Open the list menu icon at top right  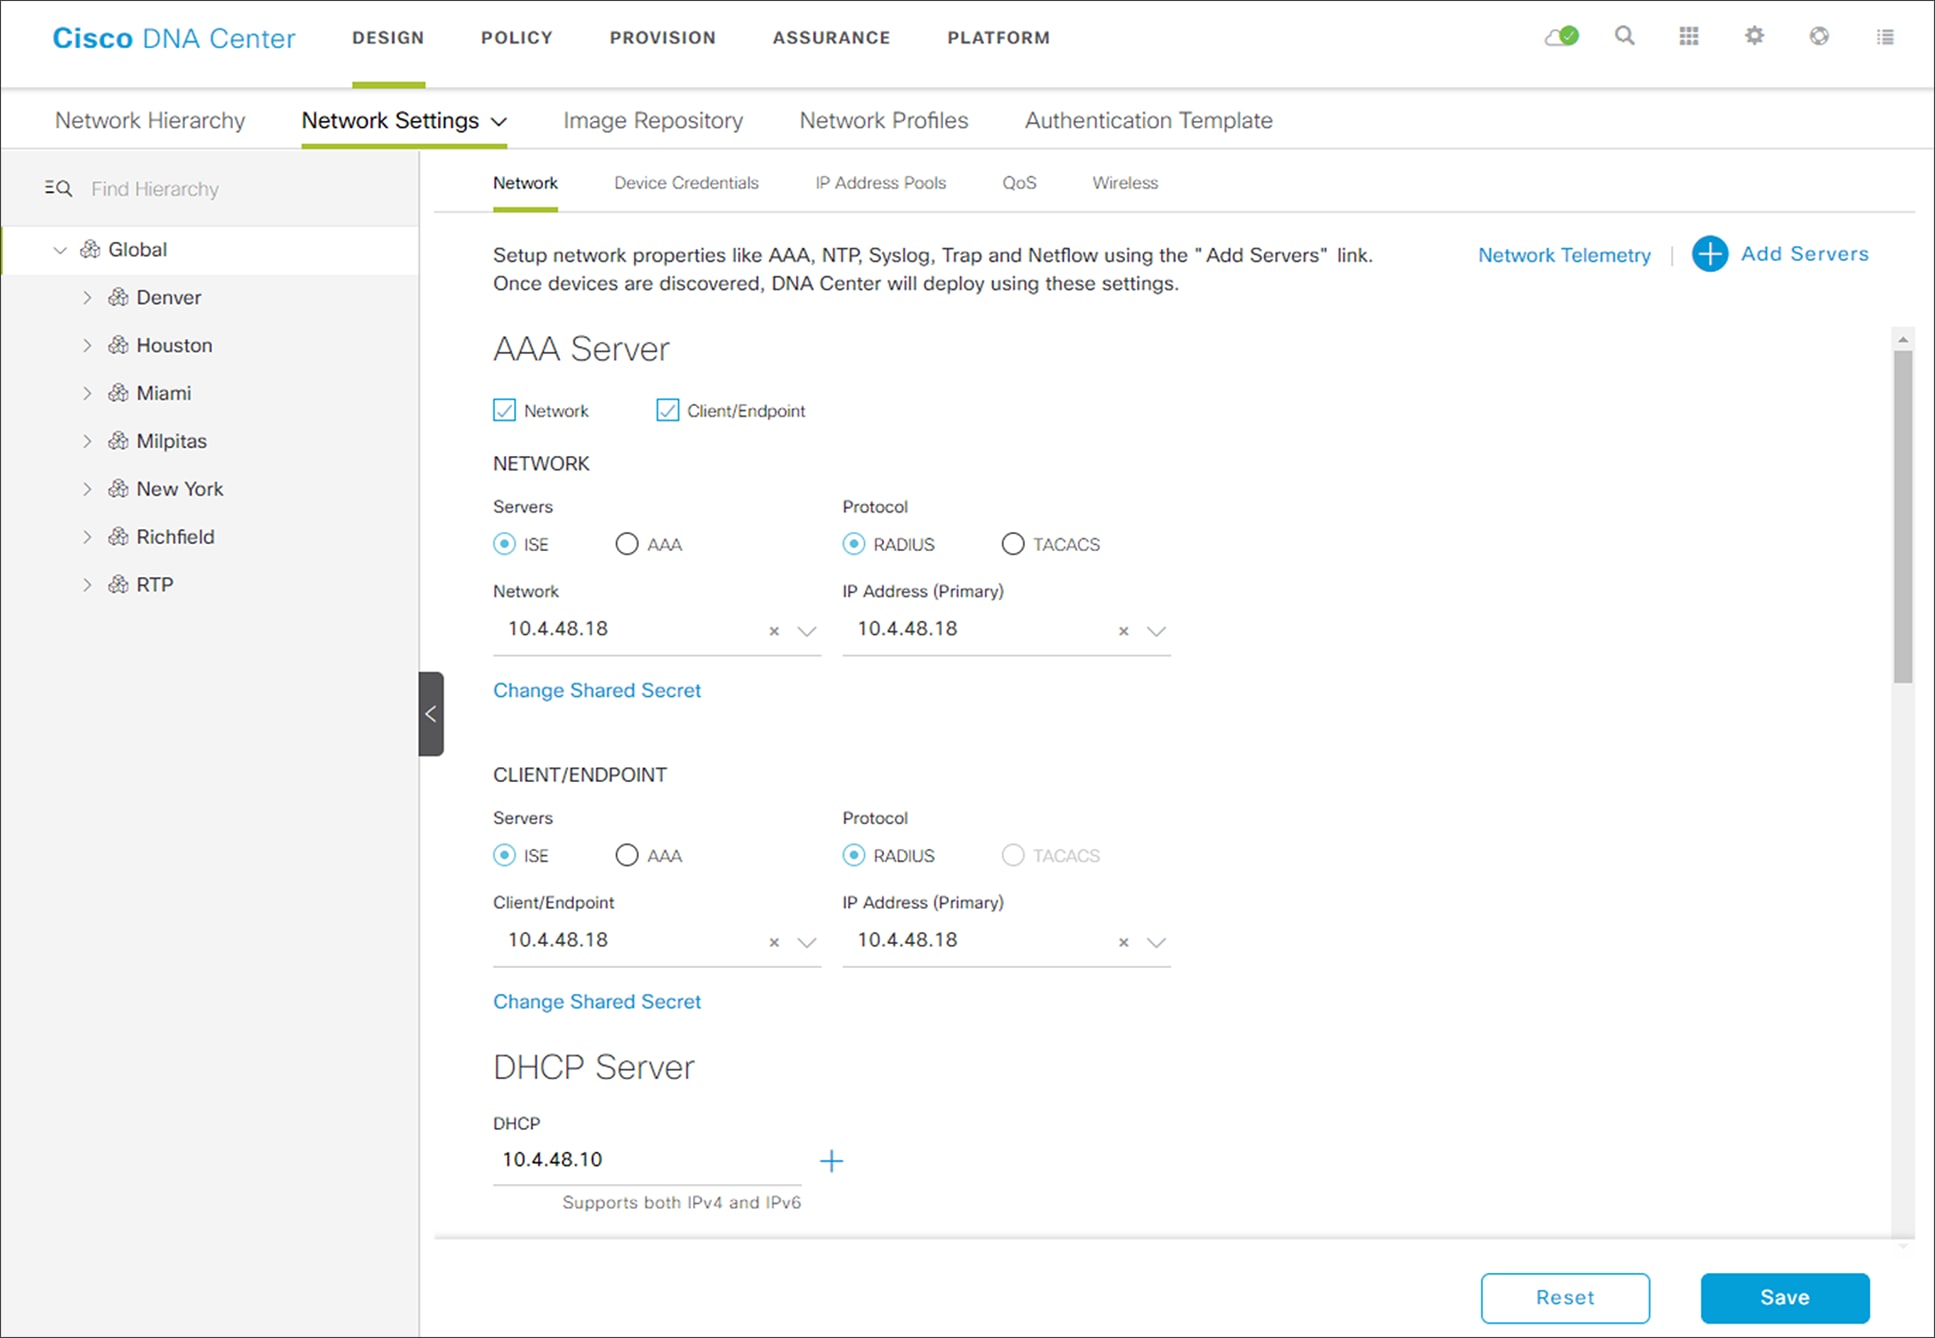pyautogui.click(x=1885, y=37)
